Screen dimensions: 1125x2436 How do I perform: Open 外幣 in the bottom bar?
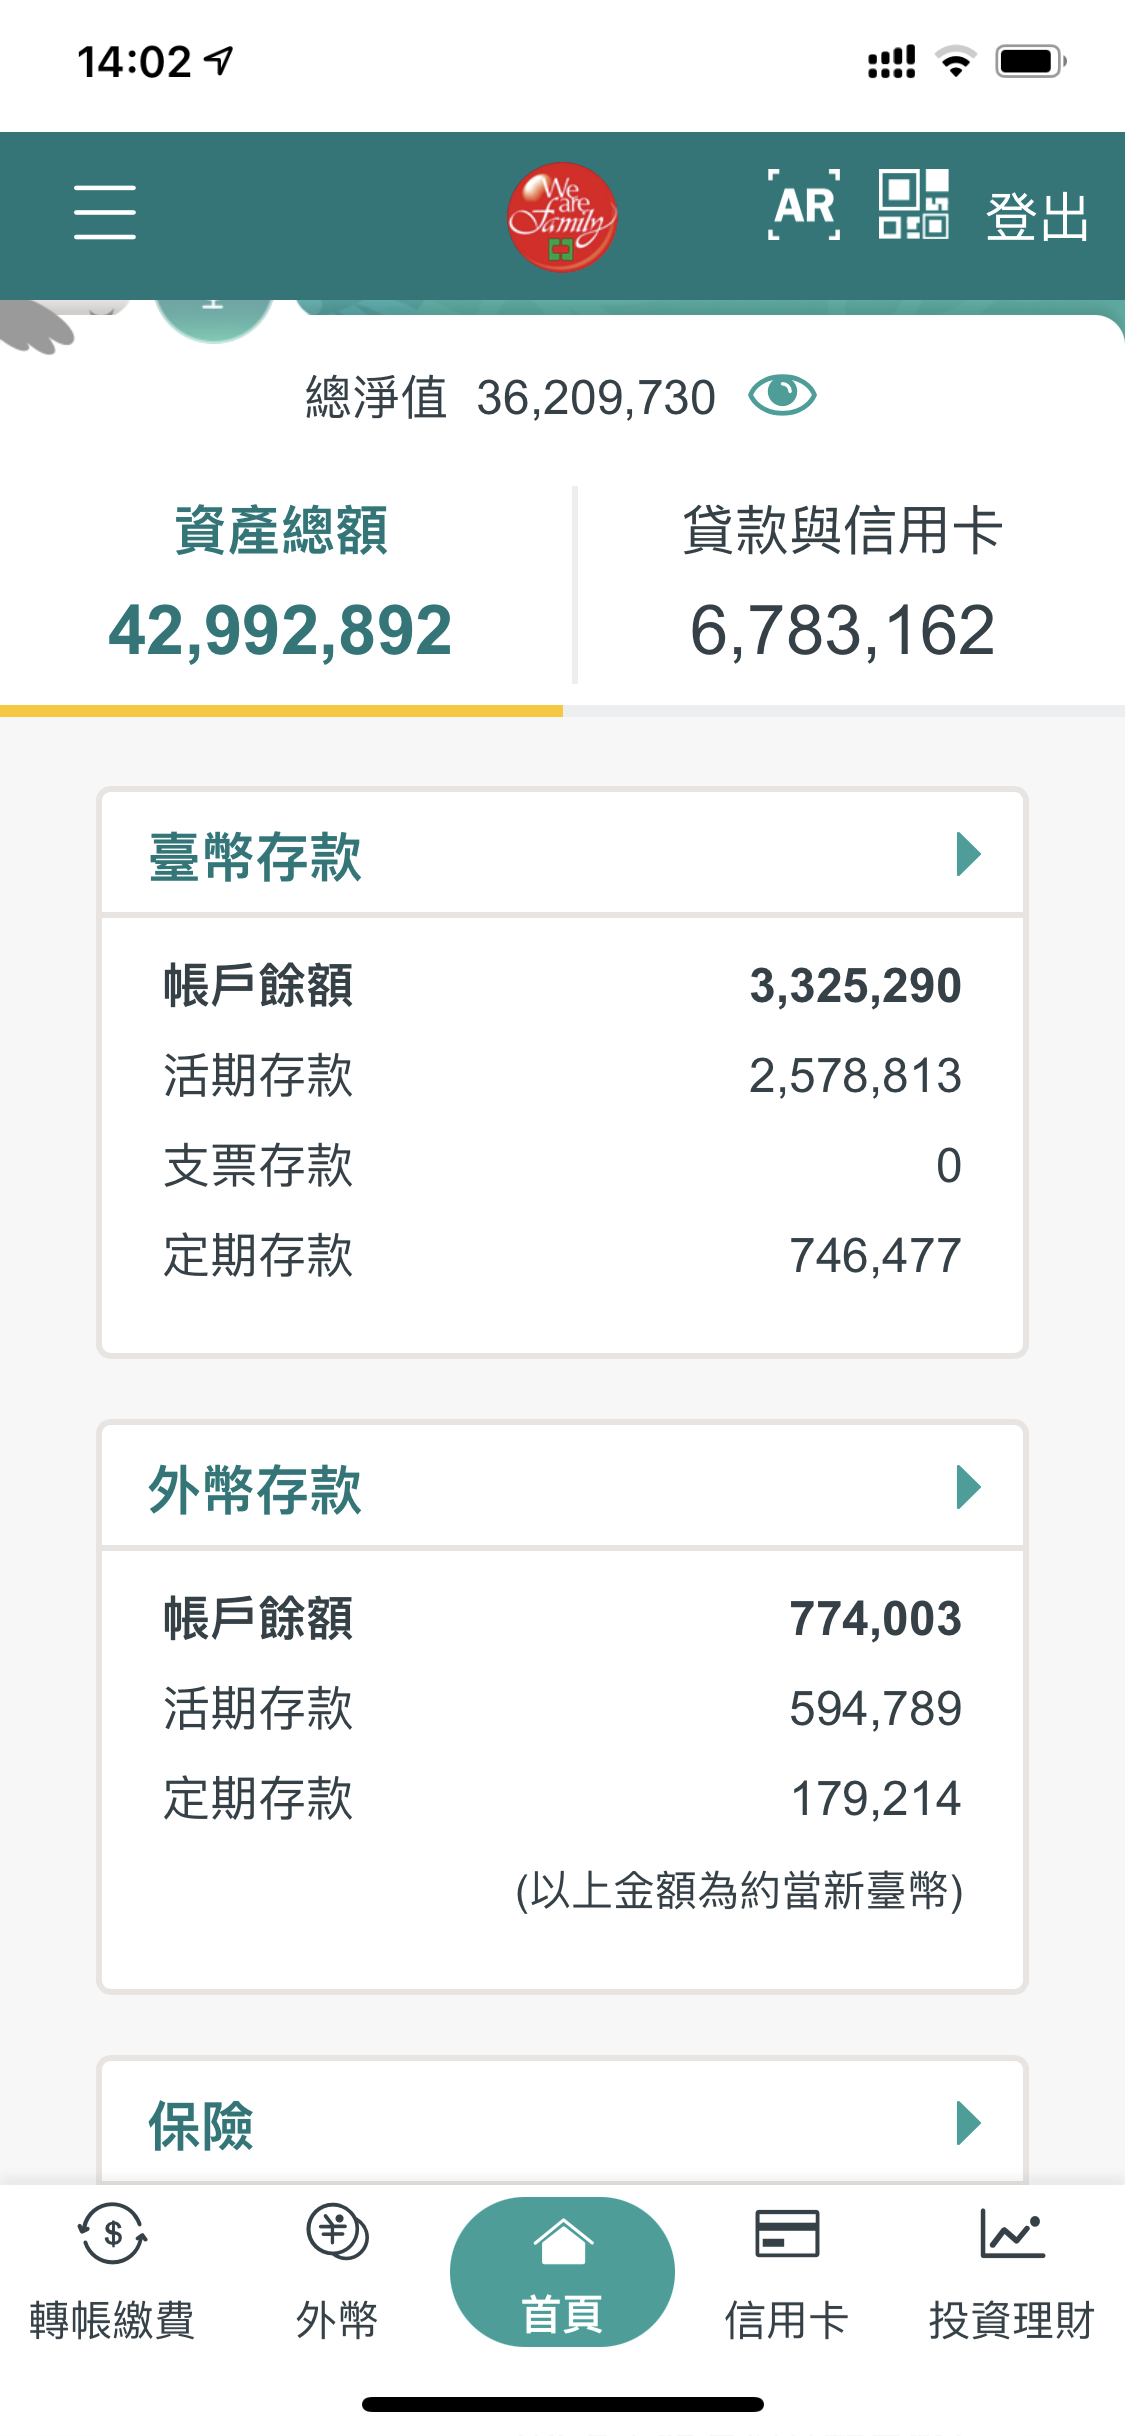[x=337, y=2274]
